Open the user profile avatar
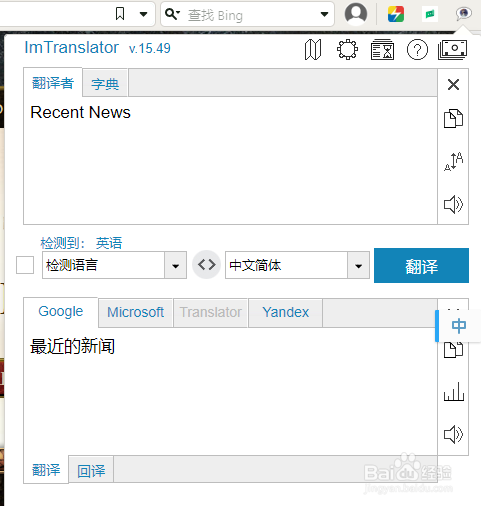The width and height of the screenshot is (481, 506). (356, 14)
